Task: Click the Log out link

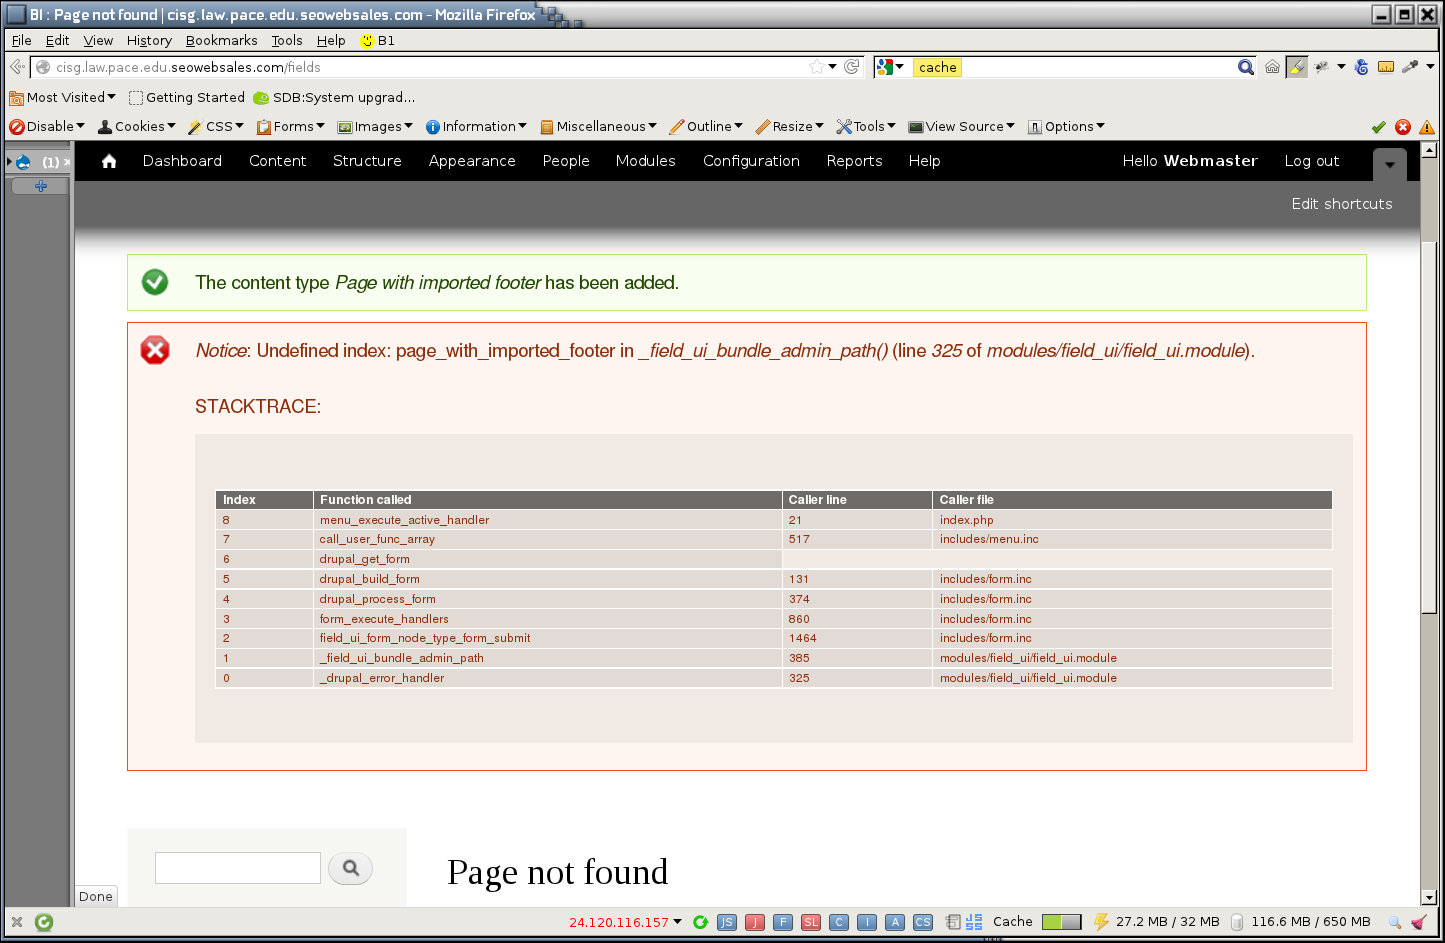Action: pos(1311,161)
